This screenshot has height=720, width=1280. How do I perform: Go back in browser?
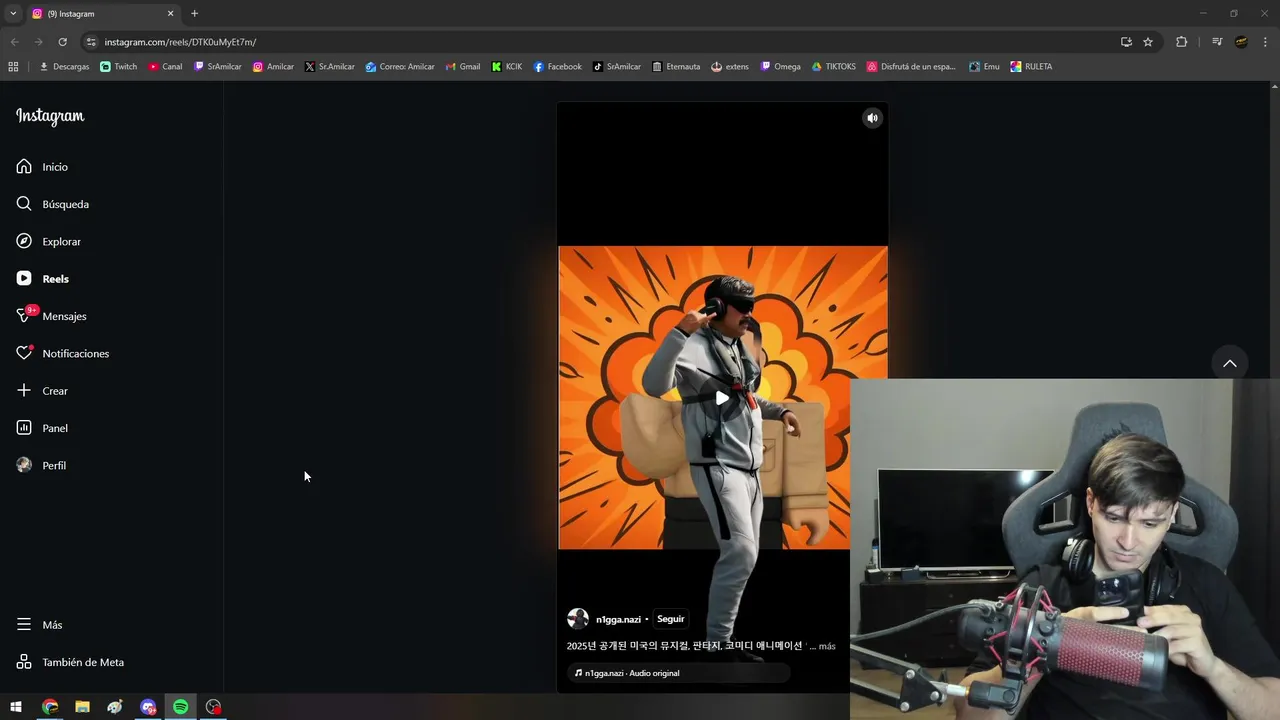[14, 42]
